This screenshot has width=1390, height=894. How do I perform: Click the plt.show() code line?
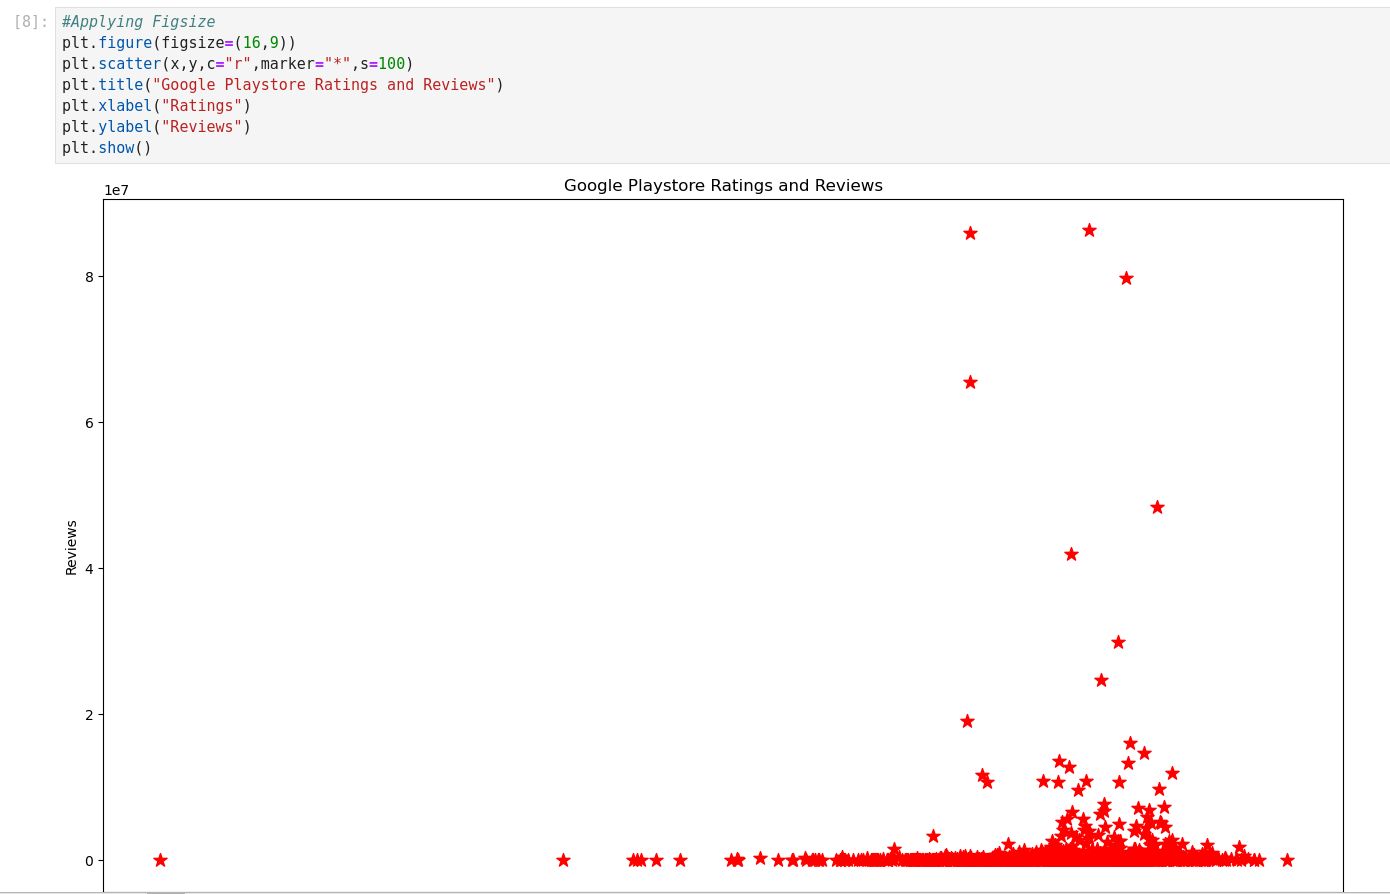[x=106, y=148]
